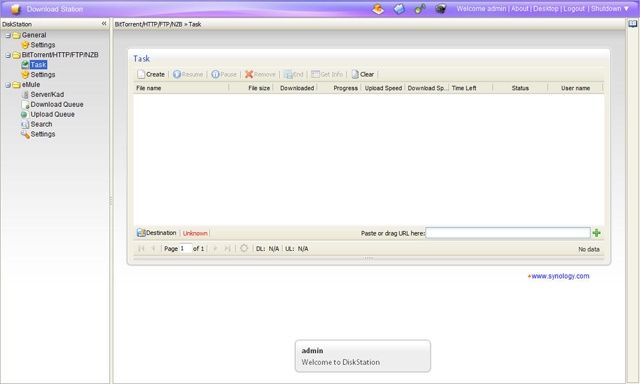Click the Create toolbar button
640x384 pixels.
coord(151,74)
